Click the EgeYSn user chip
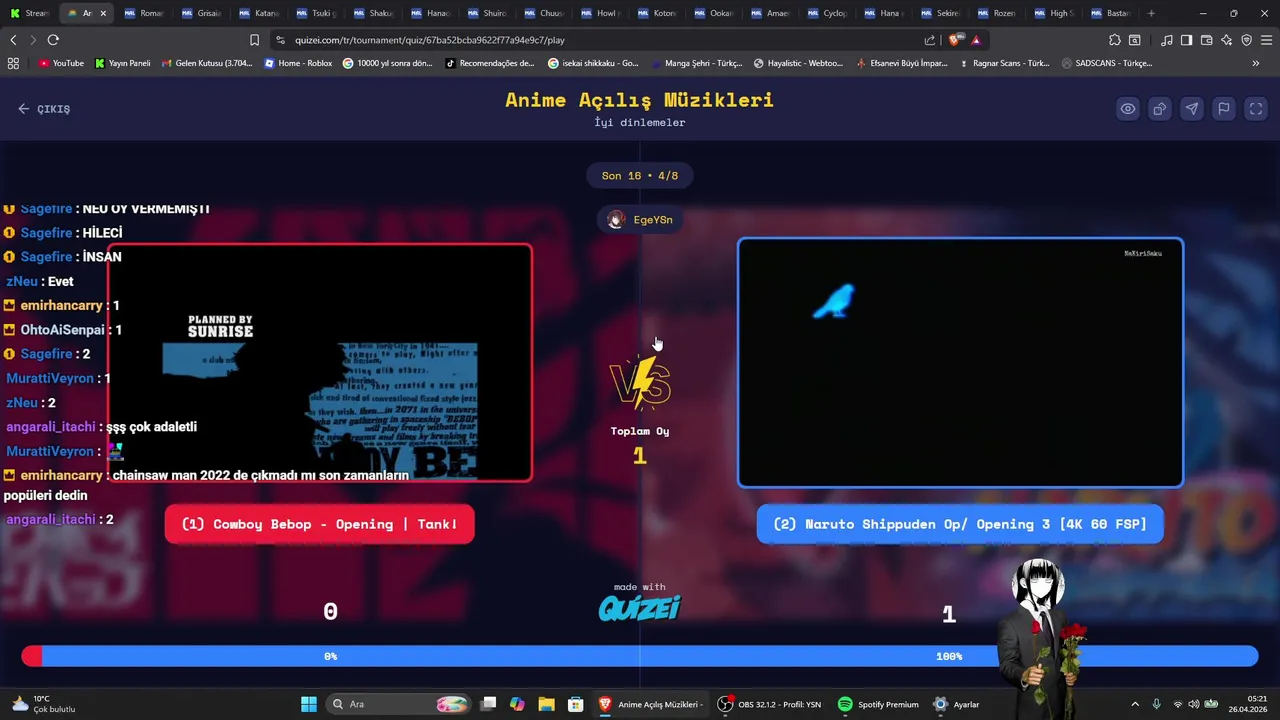This screenshot has height=720, width=1280. pyautogui.click(x=640, y=220)
